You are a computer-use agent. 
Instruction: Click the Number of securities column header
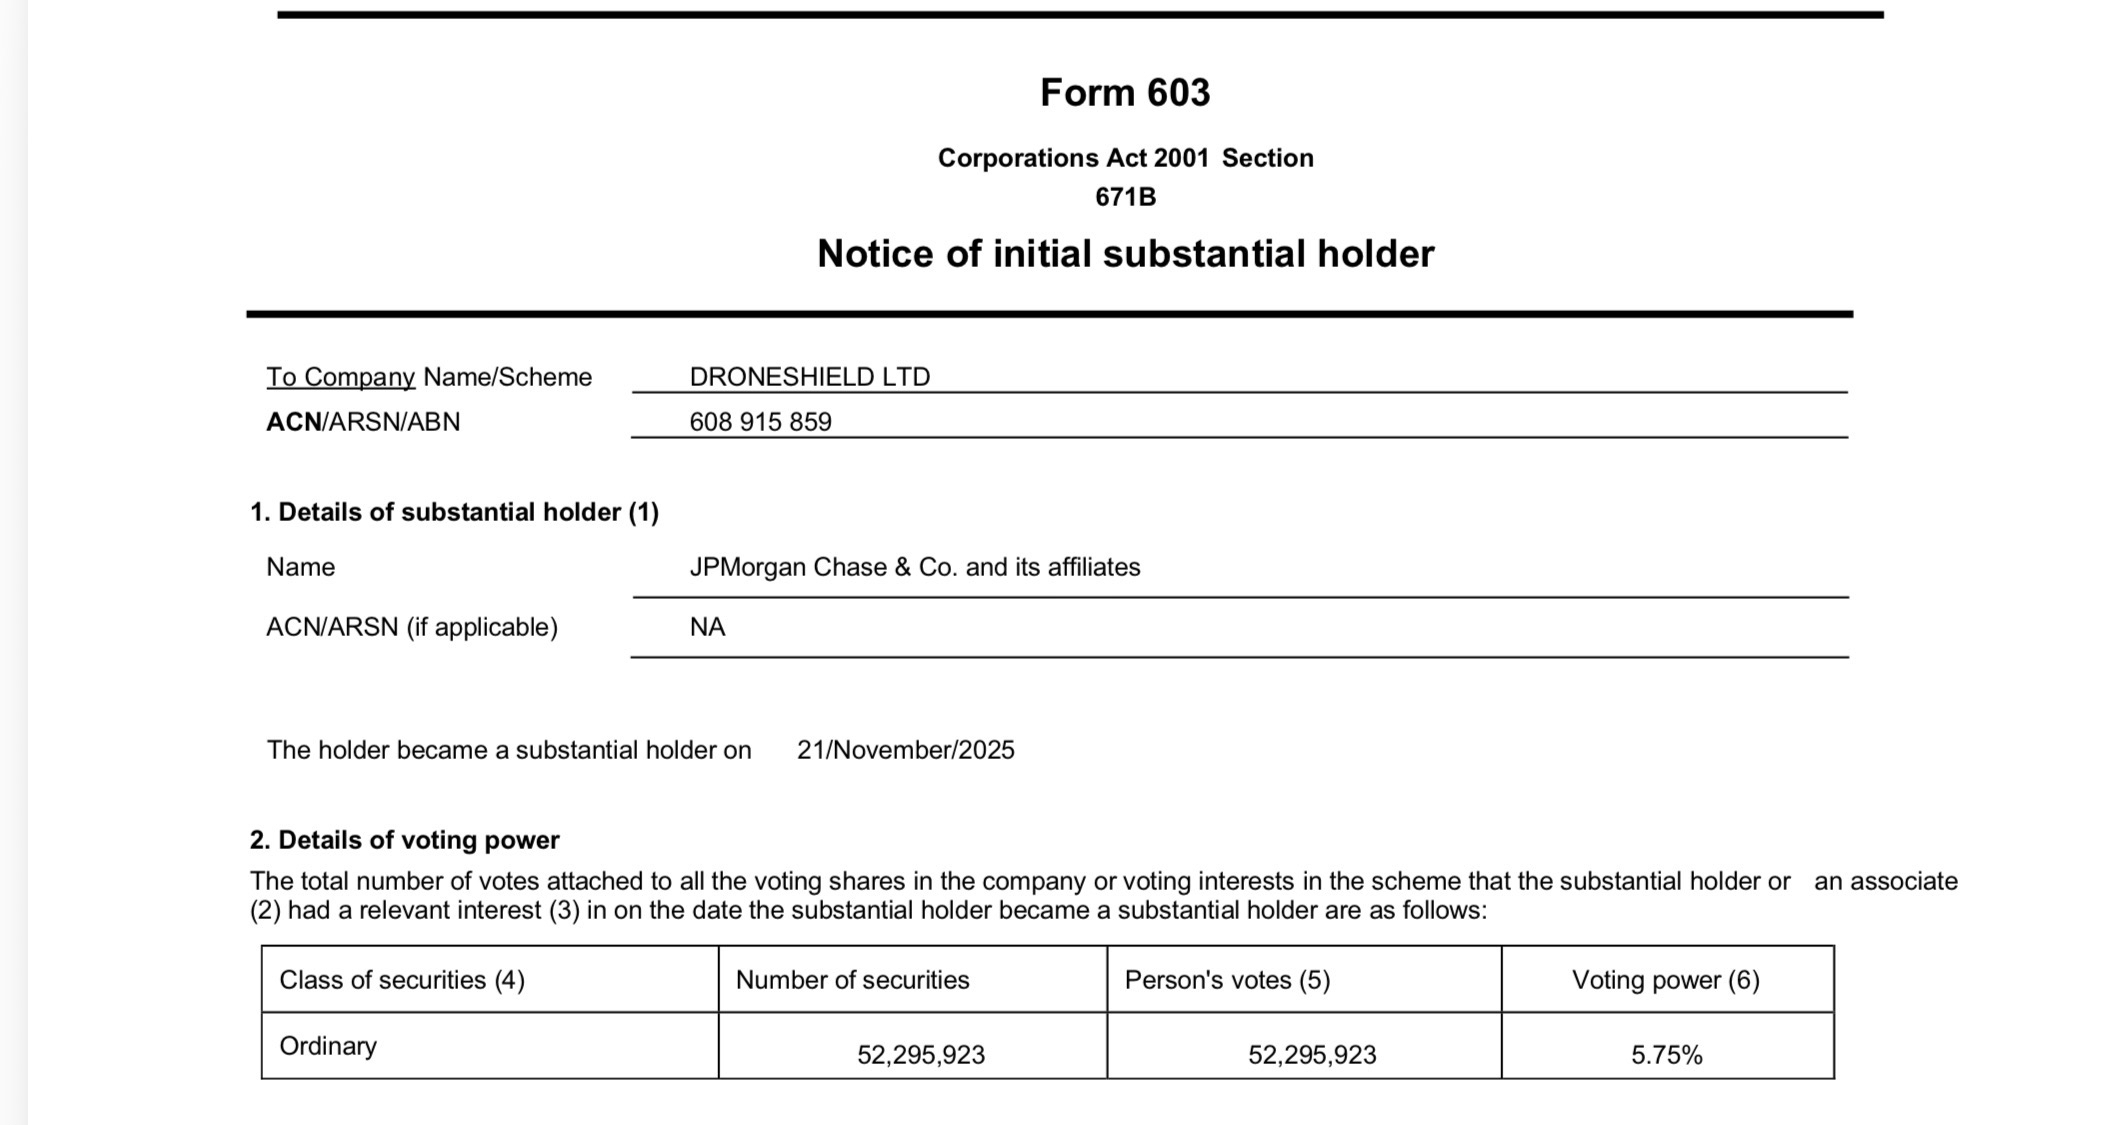point(852,980)
